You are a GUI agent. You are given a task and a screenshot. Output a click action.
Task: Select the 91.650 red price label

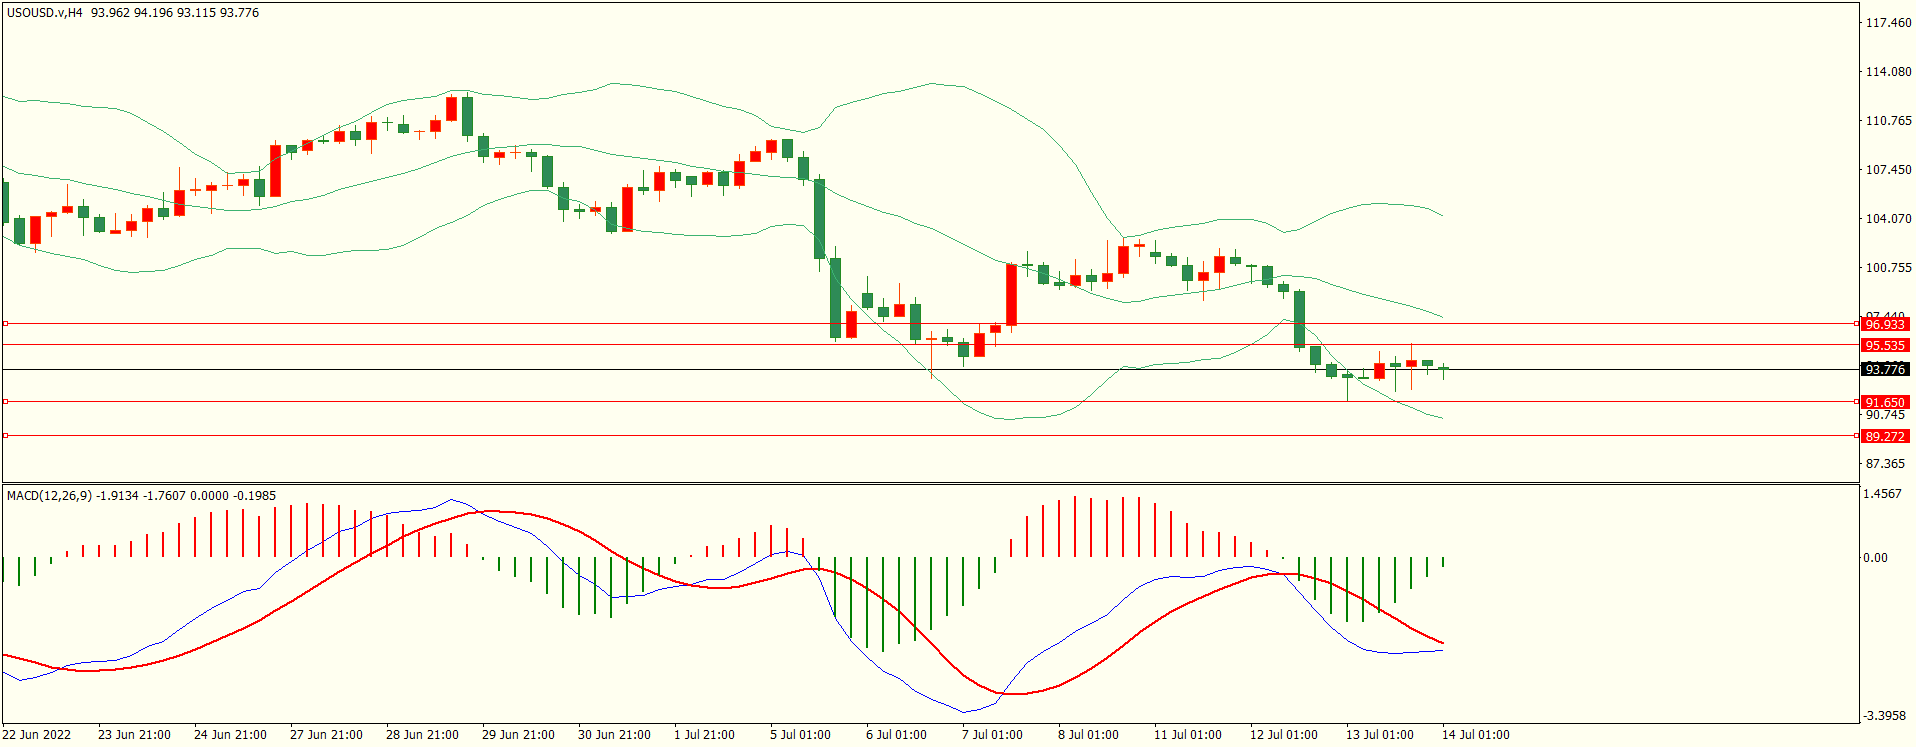click(1884, 402)
